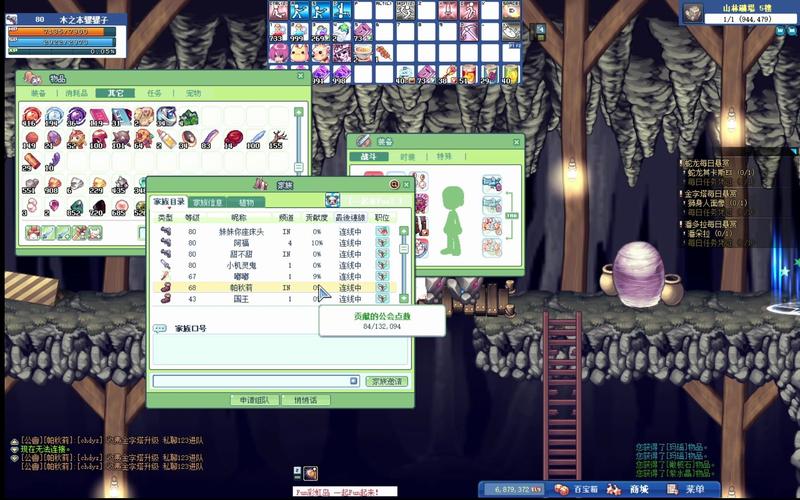Click the 金字塔每日悬赏 quest entry

[x=710, y=194]
